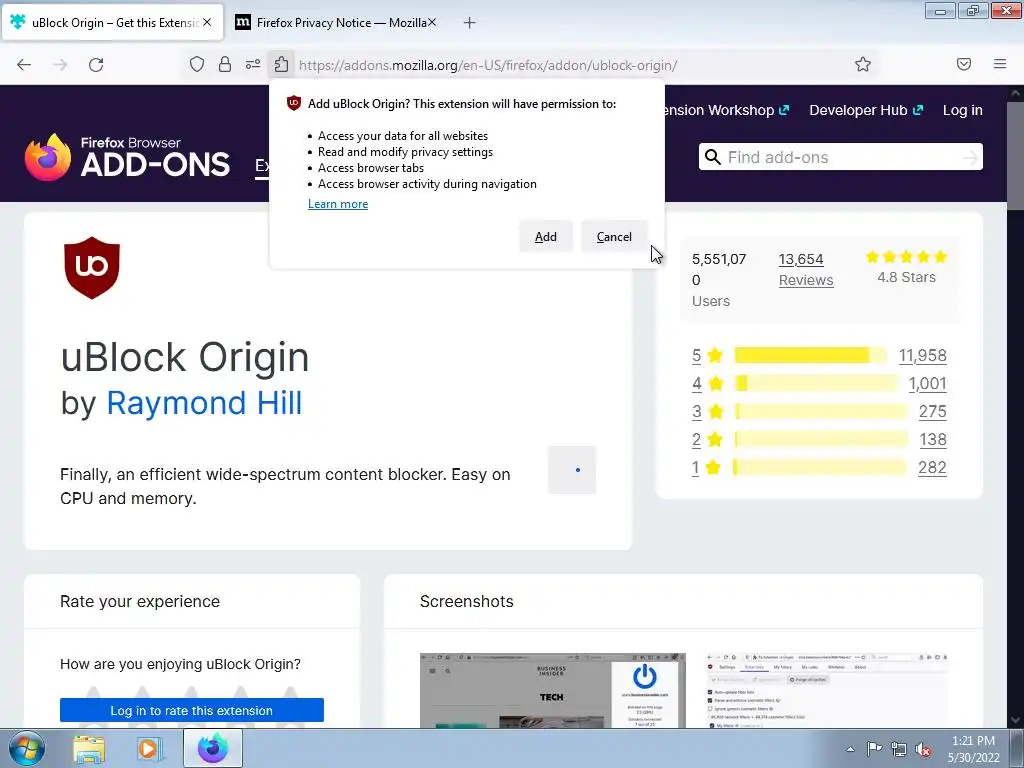The width and height of the screenshot is (1024, 768).
Task: Open the Firefox application menu
Action: pyautogui.click(x=1000, y=64)
